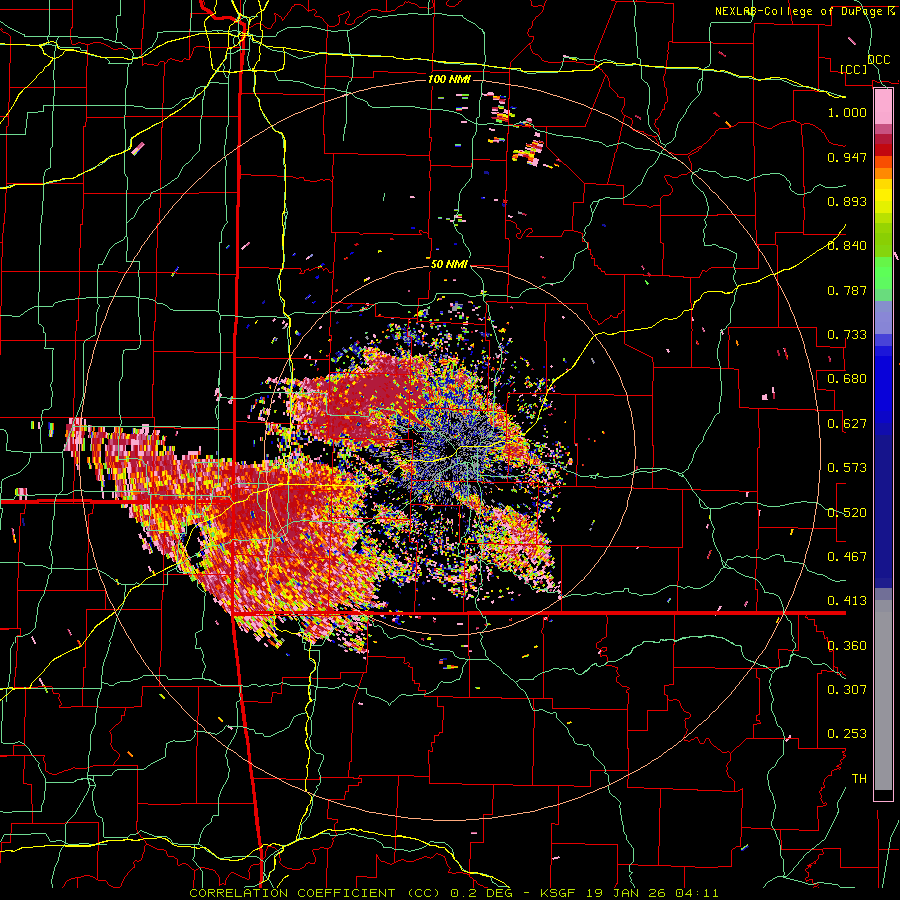Pick the pink swatch at the top of the color scale

(883, 106)
